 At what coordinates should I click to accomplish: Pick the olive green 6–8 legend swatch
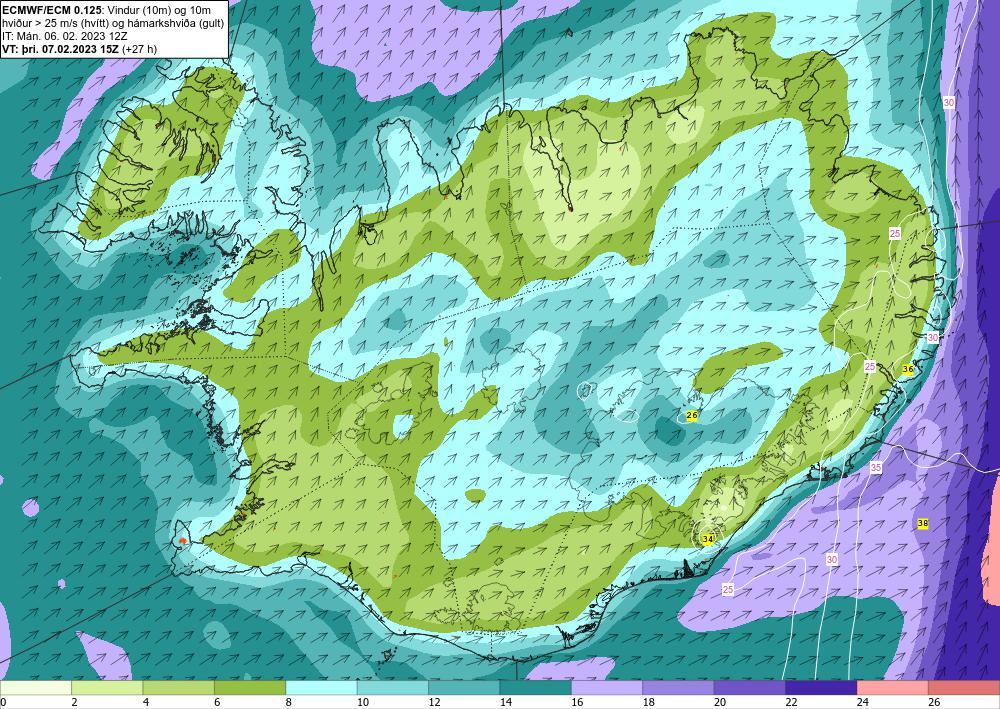point(250,687)
